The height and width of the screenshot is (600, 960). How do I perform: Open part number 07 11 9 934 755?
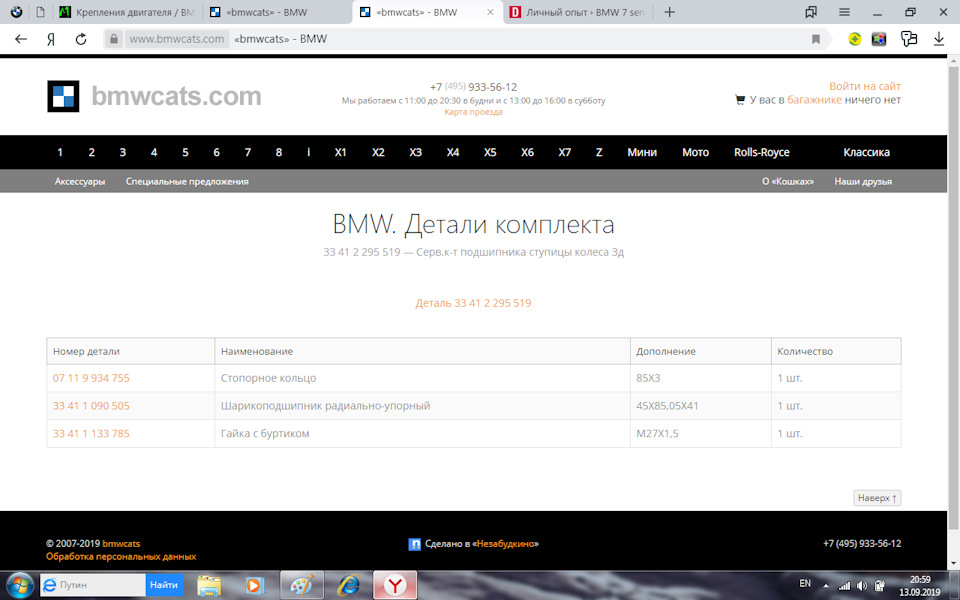click(x=90, y=378)
